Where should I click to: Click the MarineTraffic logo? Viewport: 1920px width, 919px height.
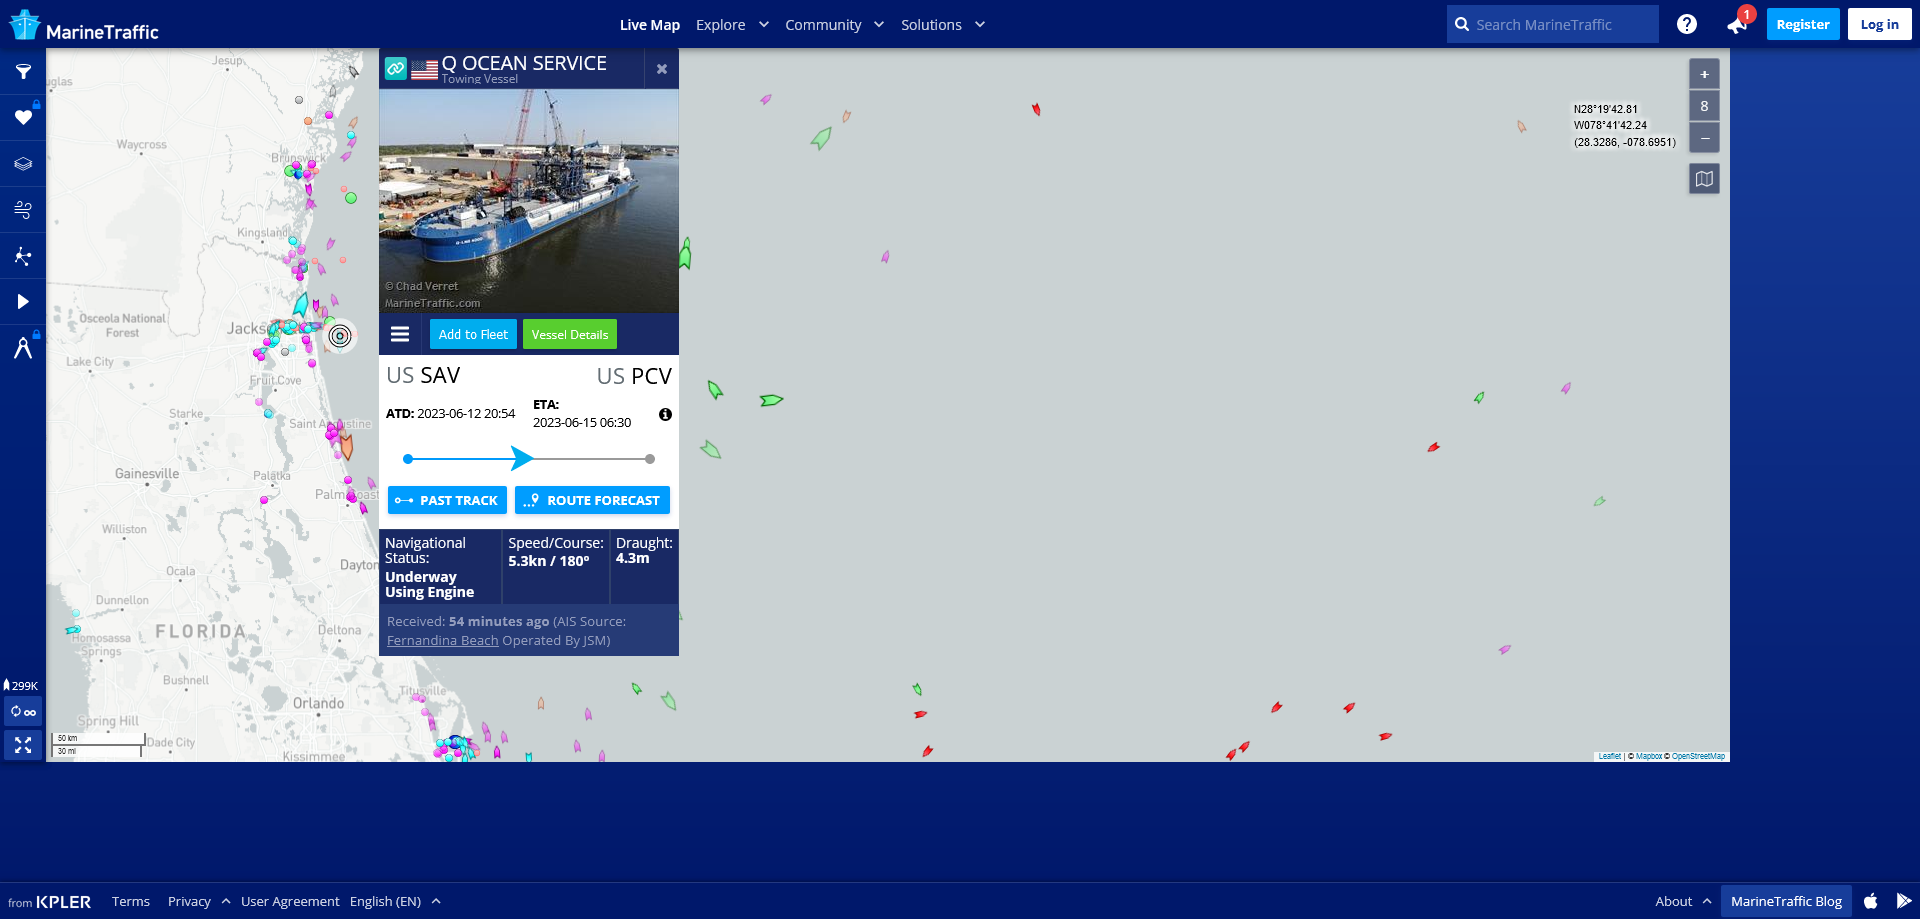click(83, 26)
